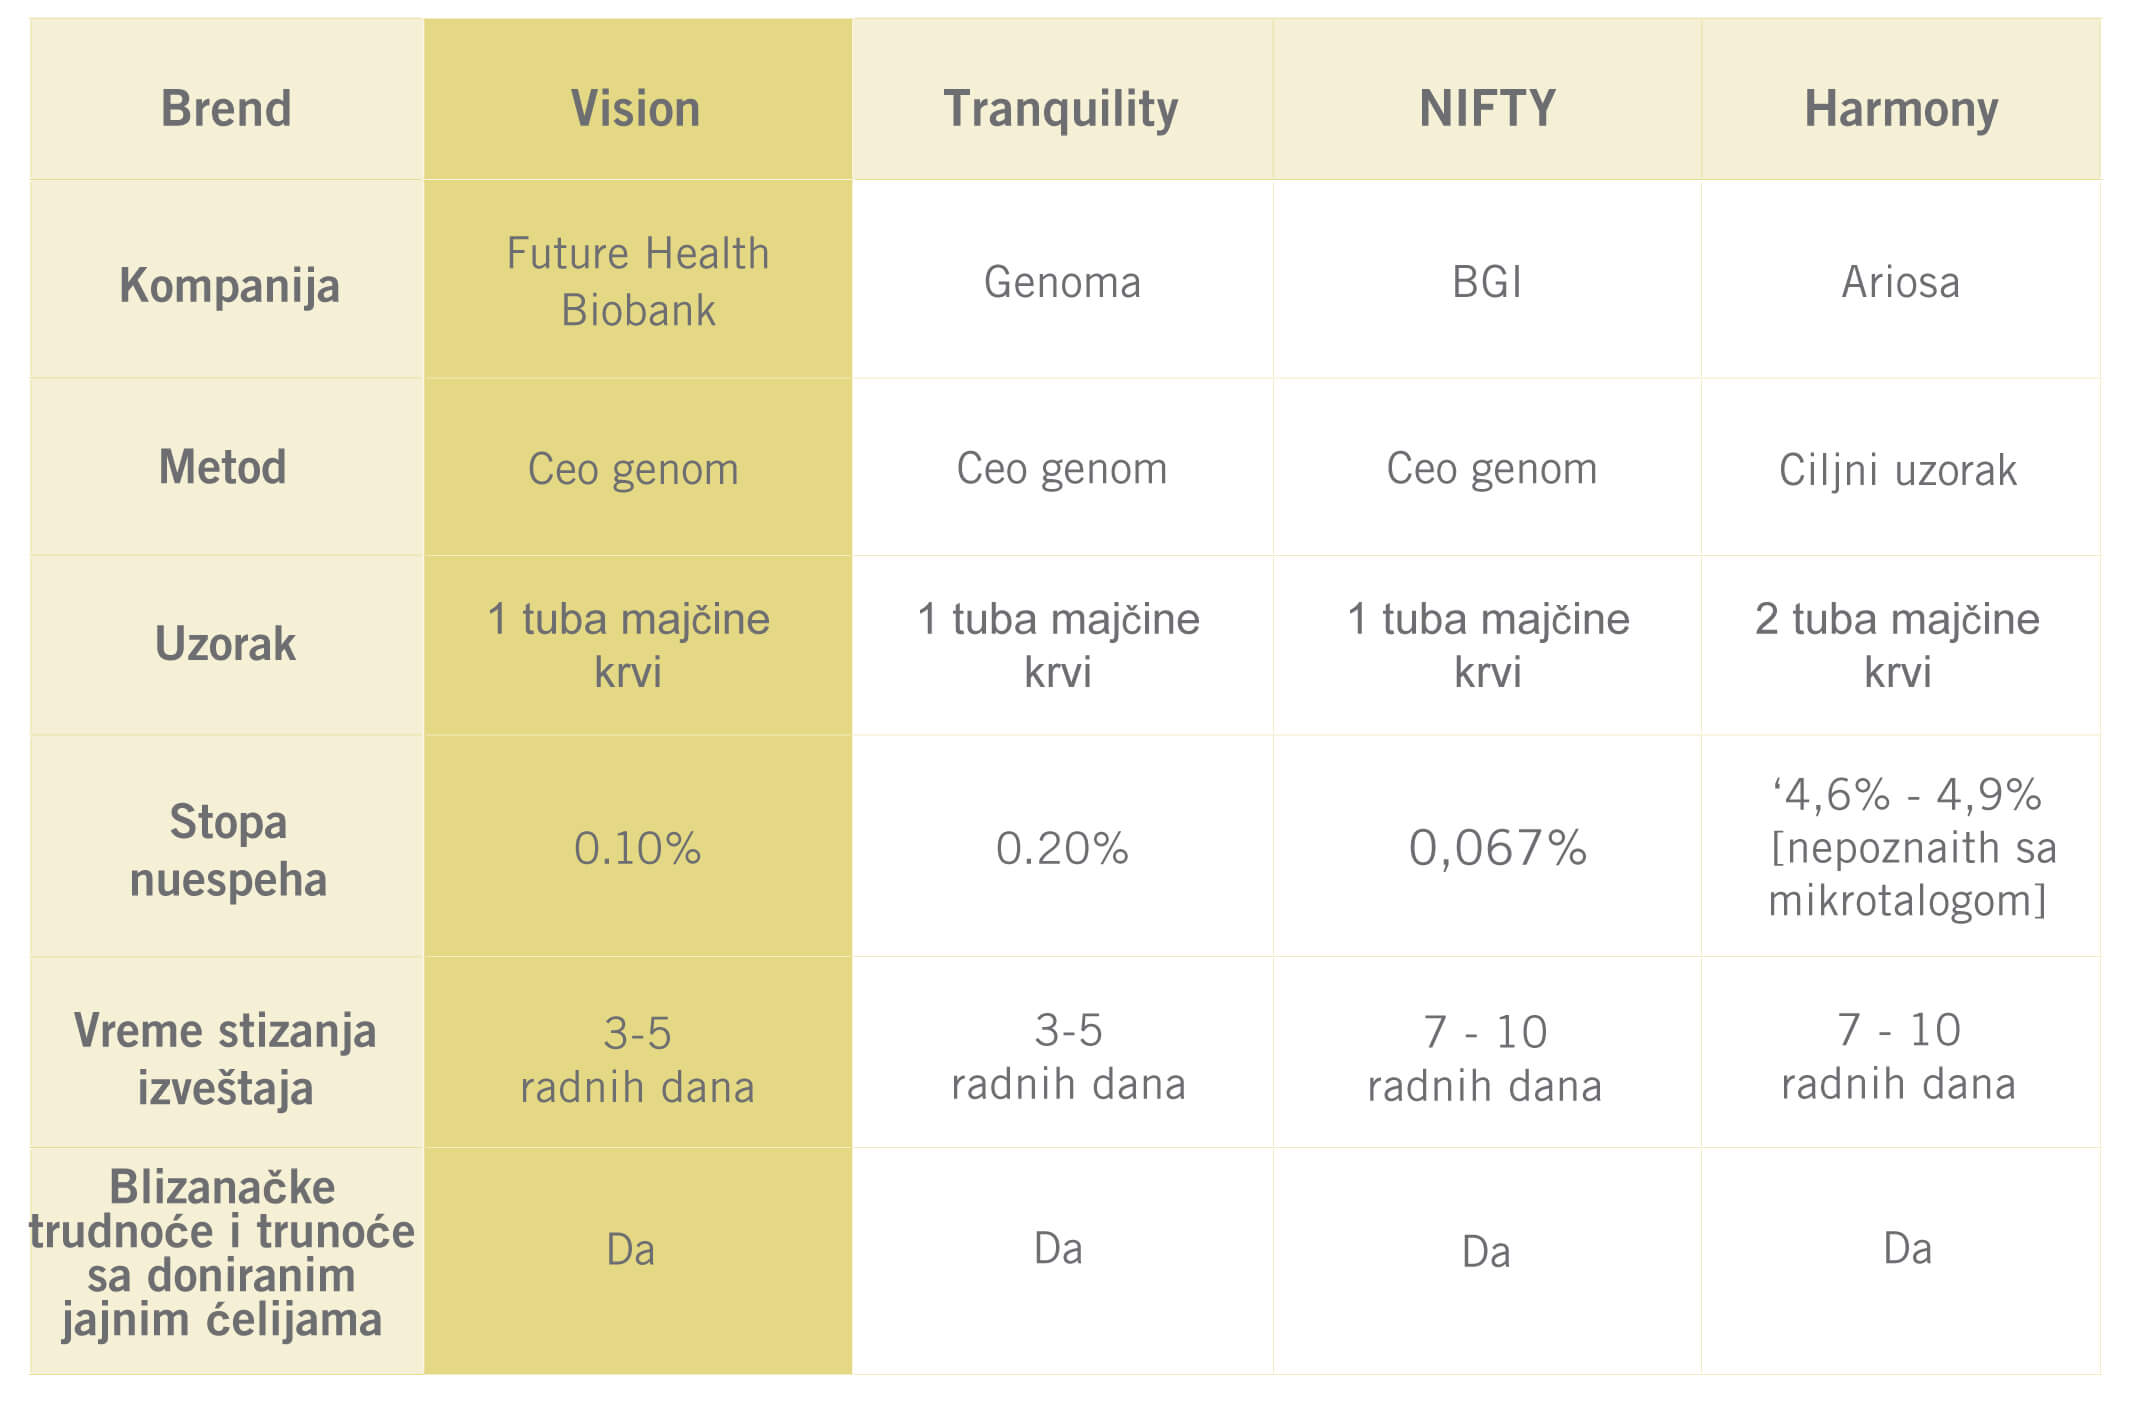Select the Blizanačke trudnoće row label
2152x1404 pixels.
tap(222, 1254)
